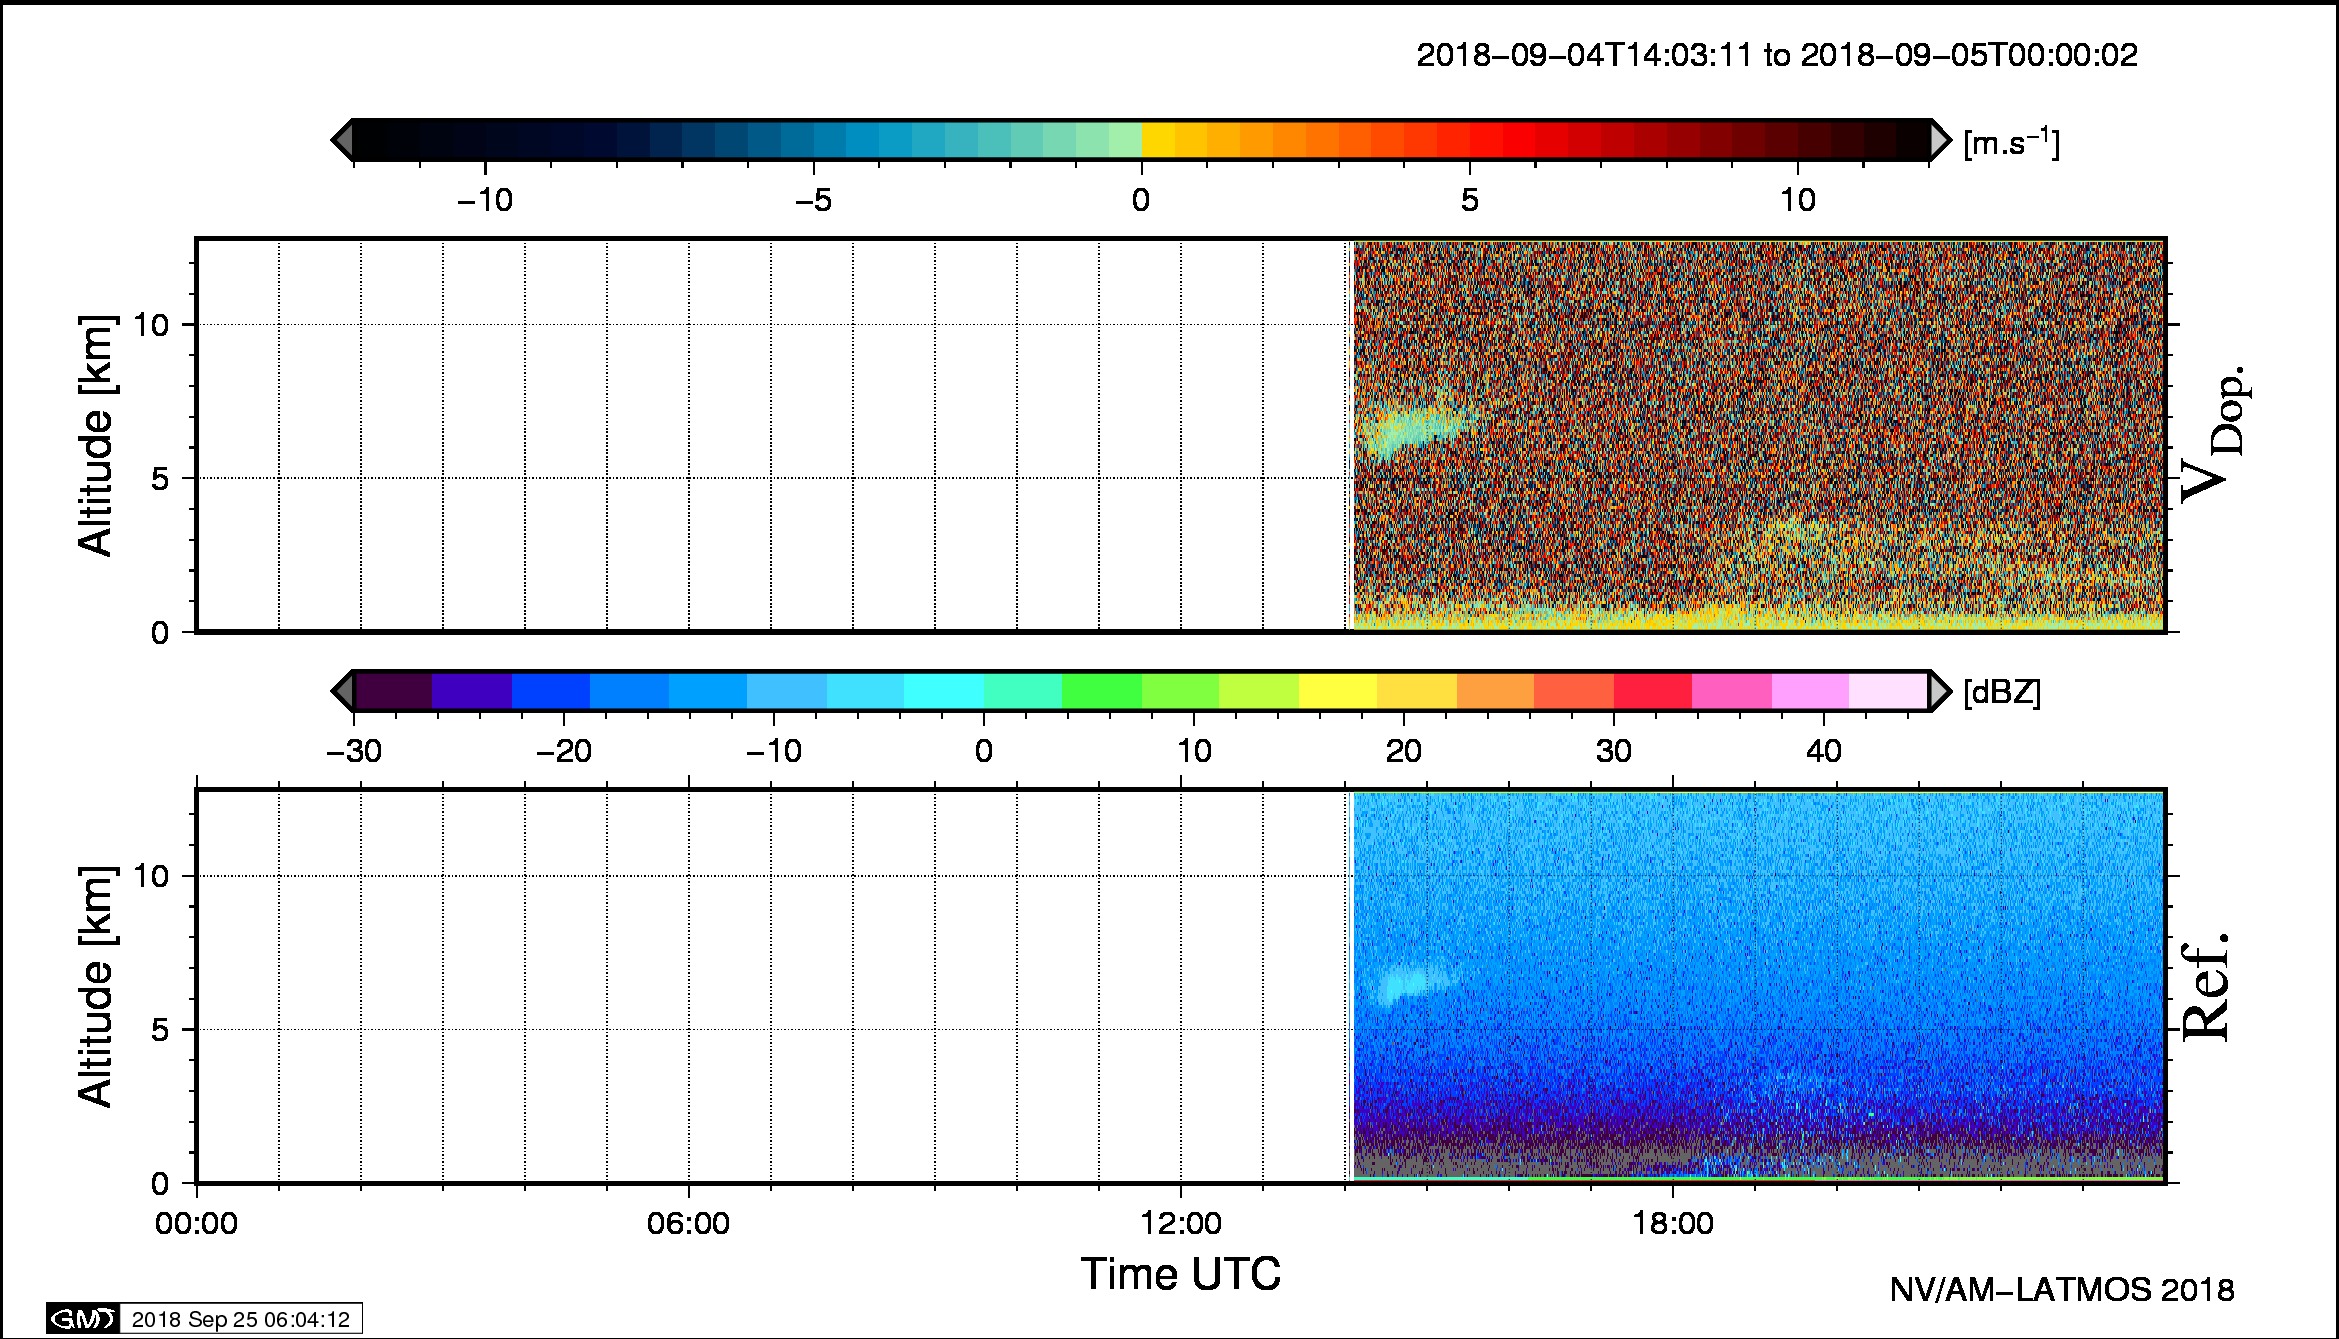Click left arrow of dBZ colorbar
The height and width of the screenshot is (1339, 2339).
pos(342,691)
